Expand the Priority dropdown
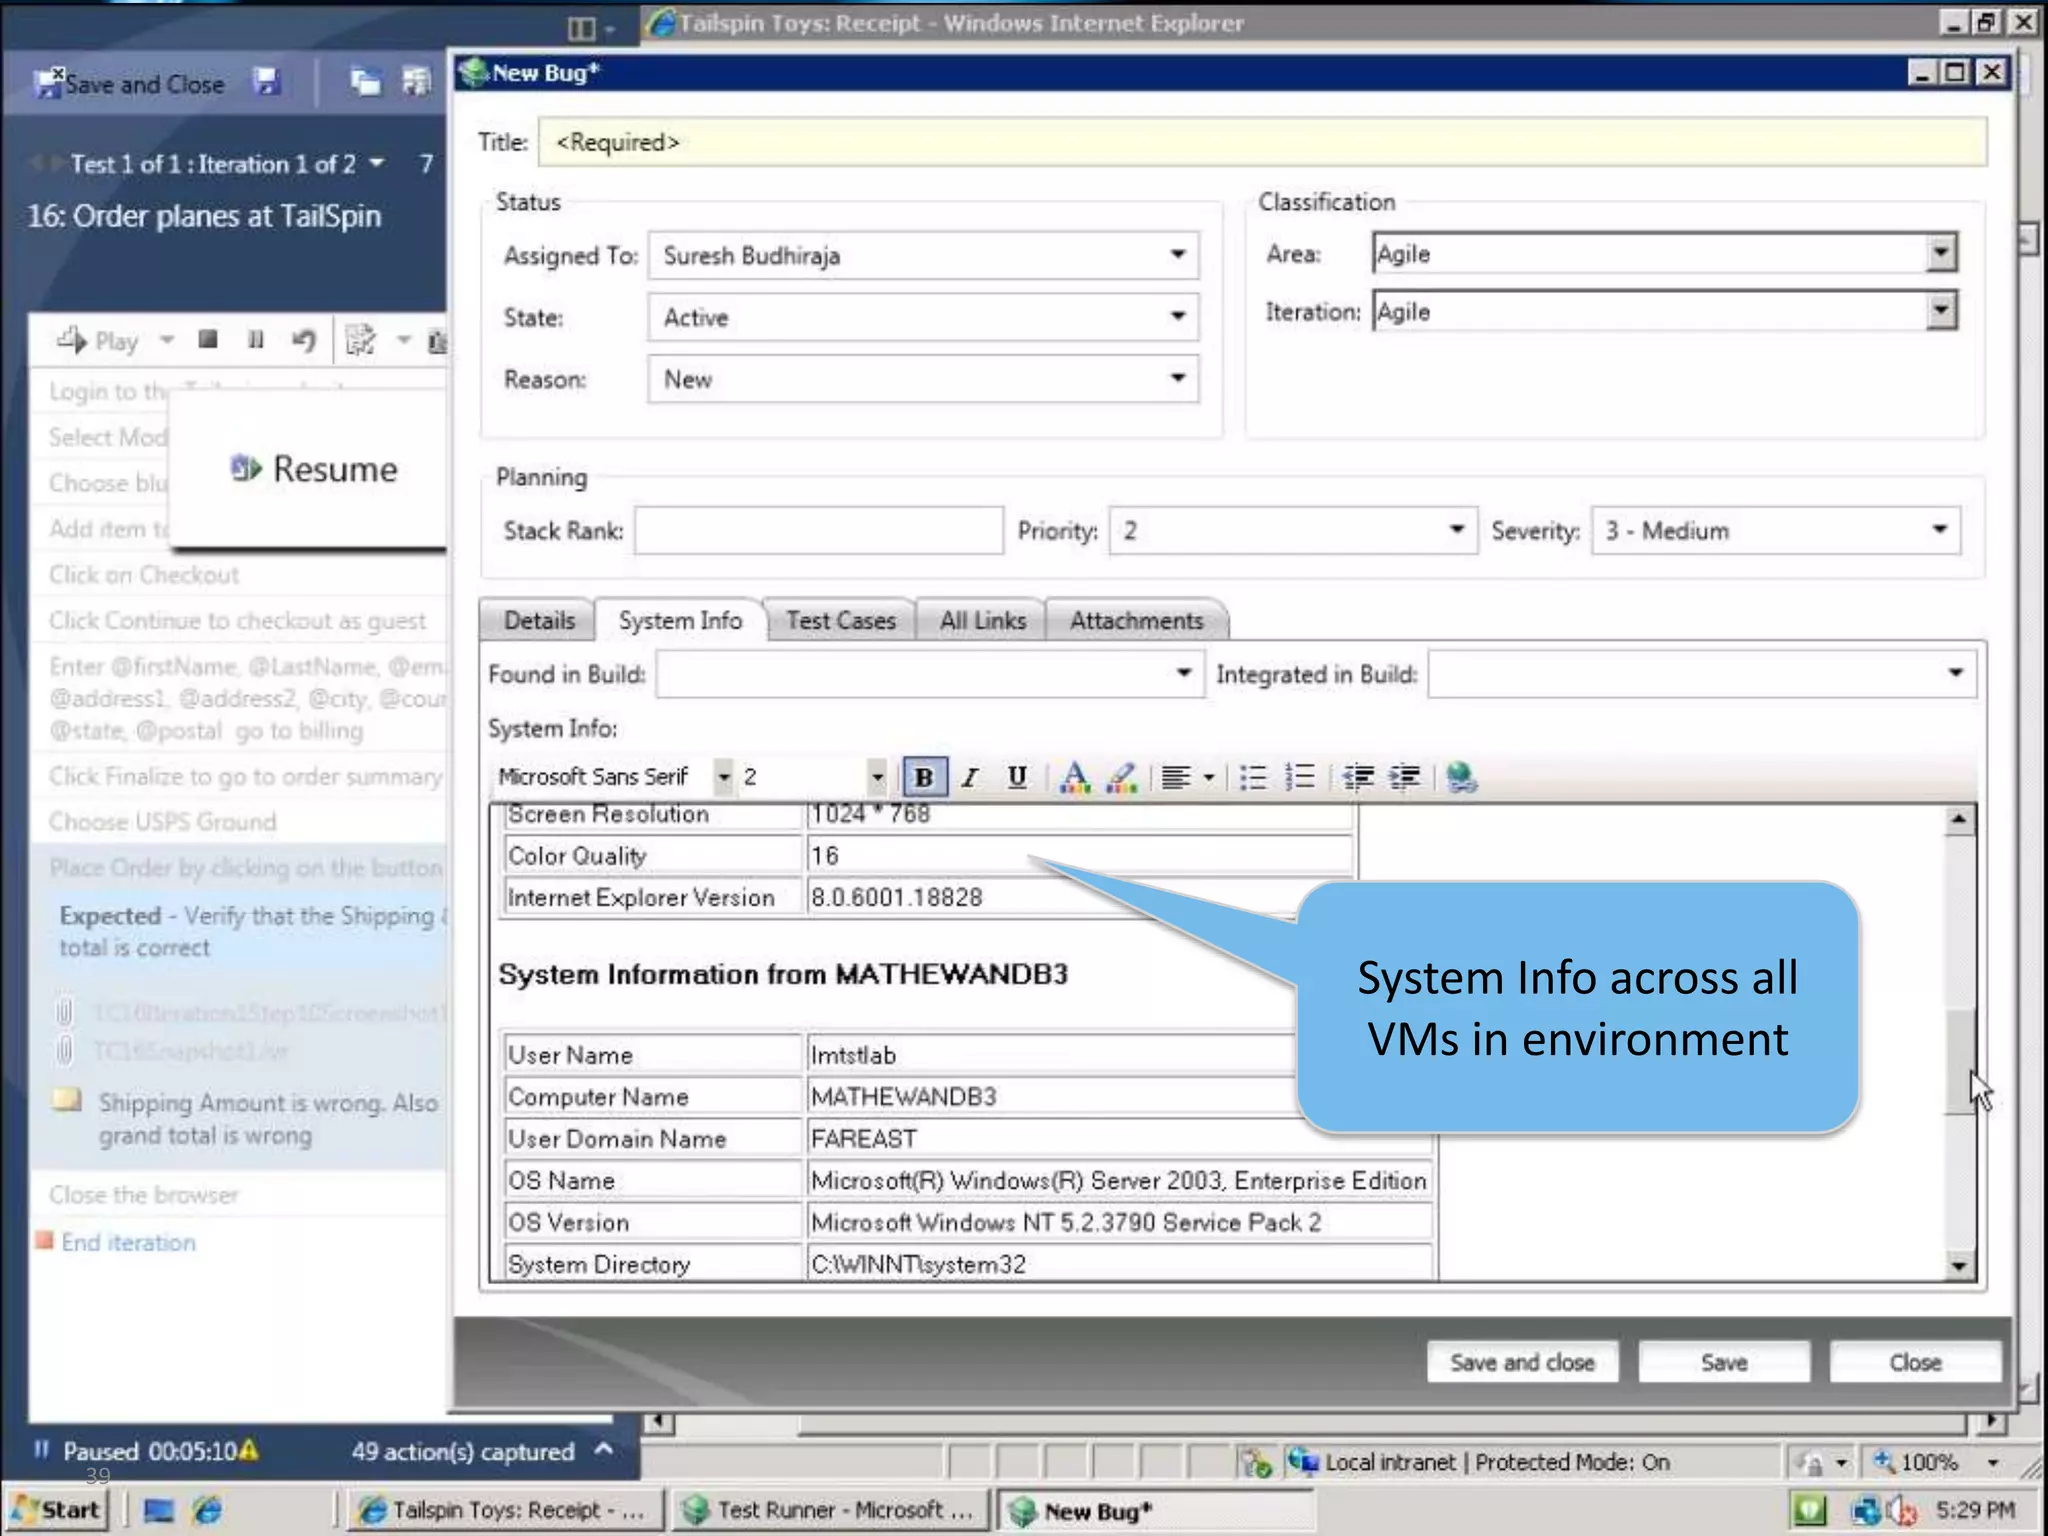The width and height of the screenshot is (2048, 1536). pos(1456,530)
